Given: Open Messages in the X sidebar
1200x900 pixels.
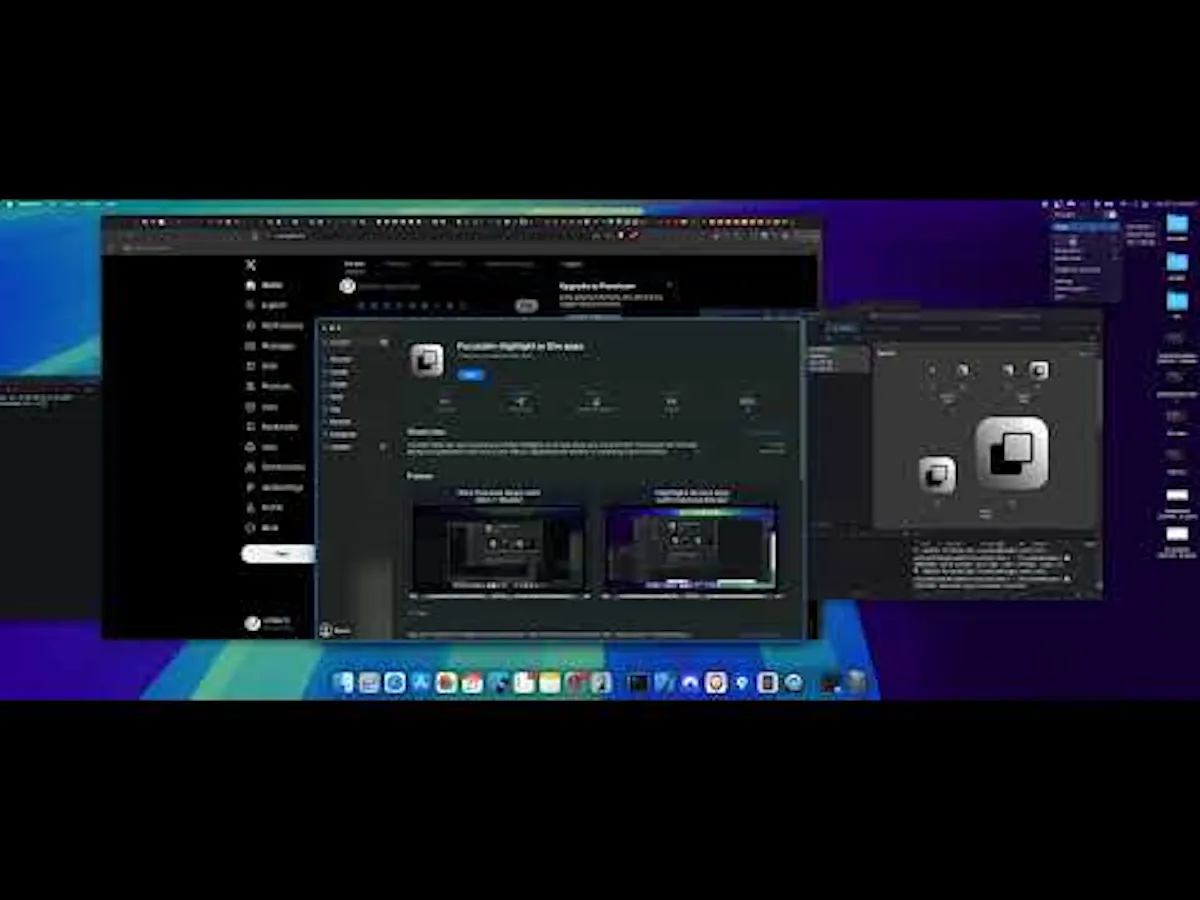Looking at the screenshot, I should coord(272,346).
